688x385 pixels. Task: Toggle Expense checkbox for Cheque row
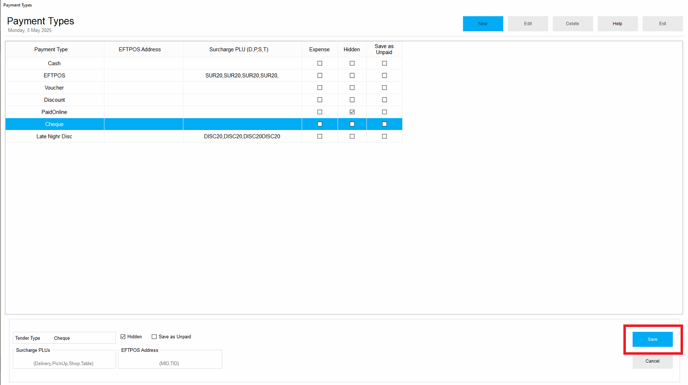click(x=319, y=124)
